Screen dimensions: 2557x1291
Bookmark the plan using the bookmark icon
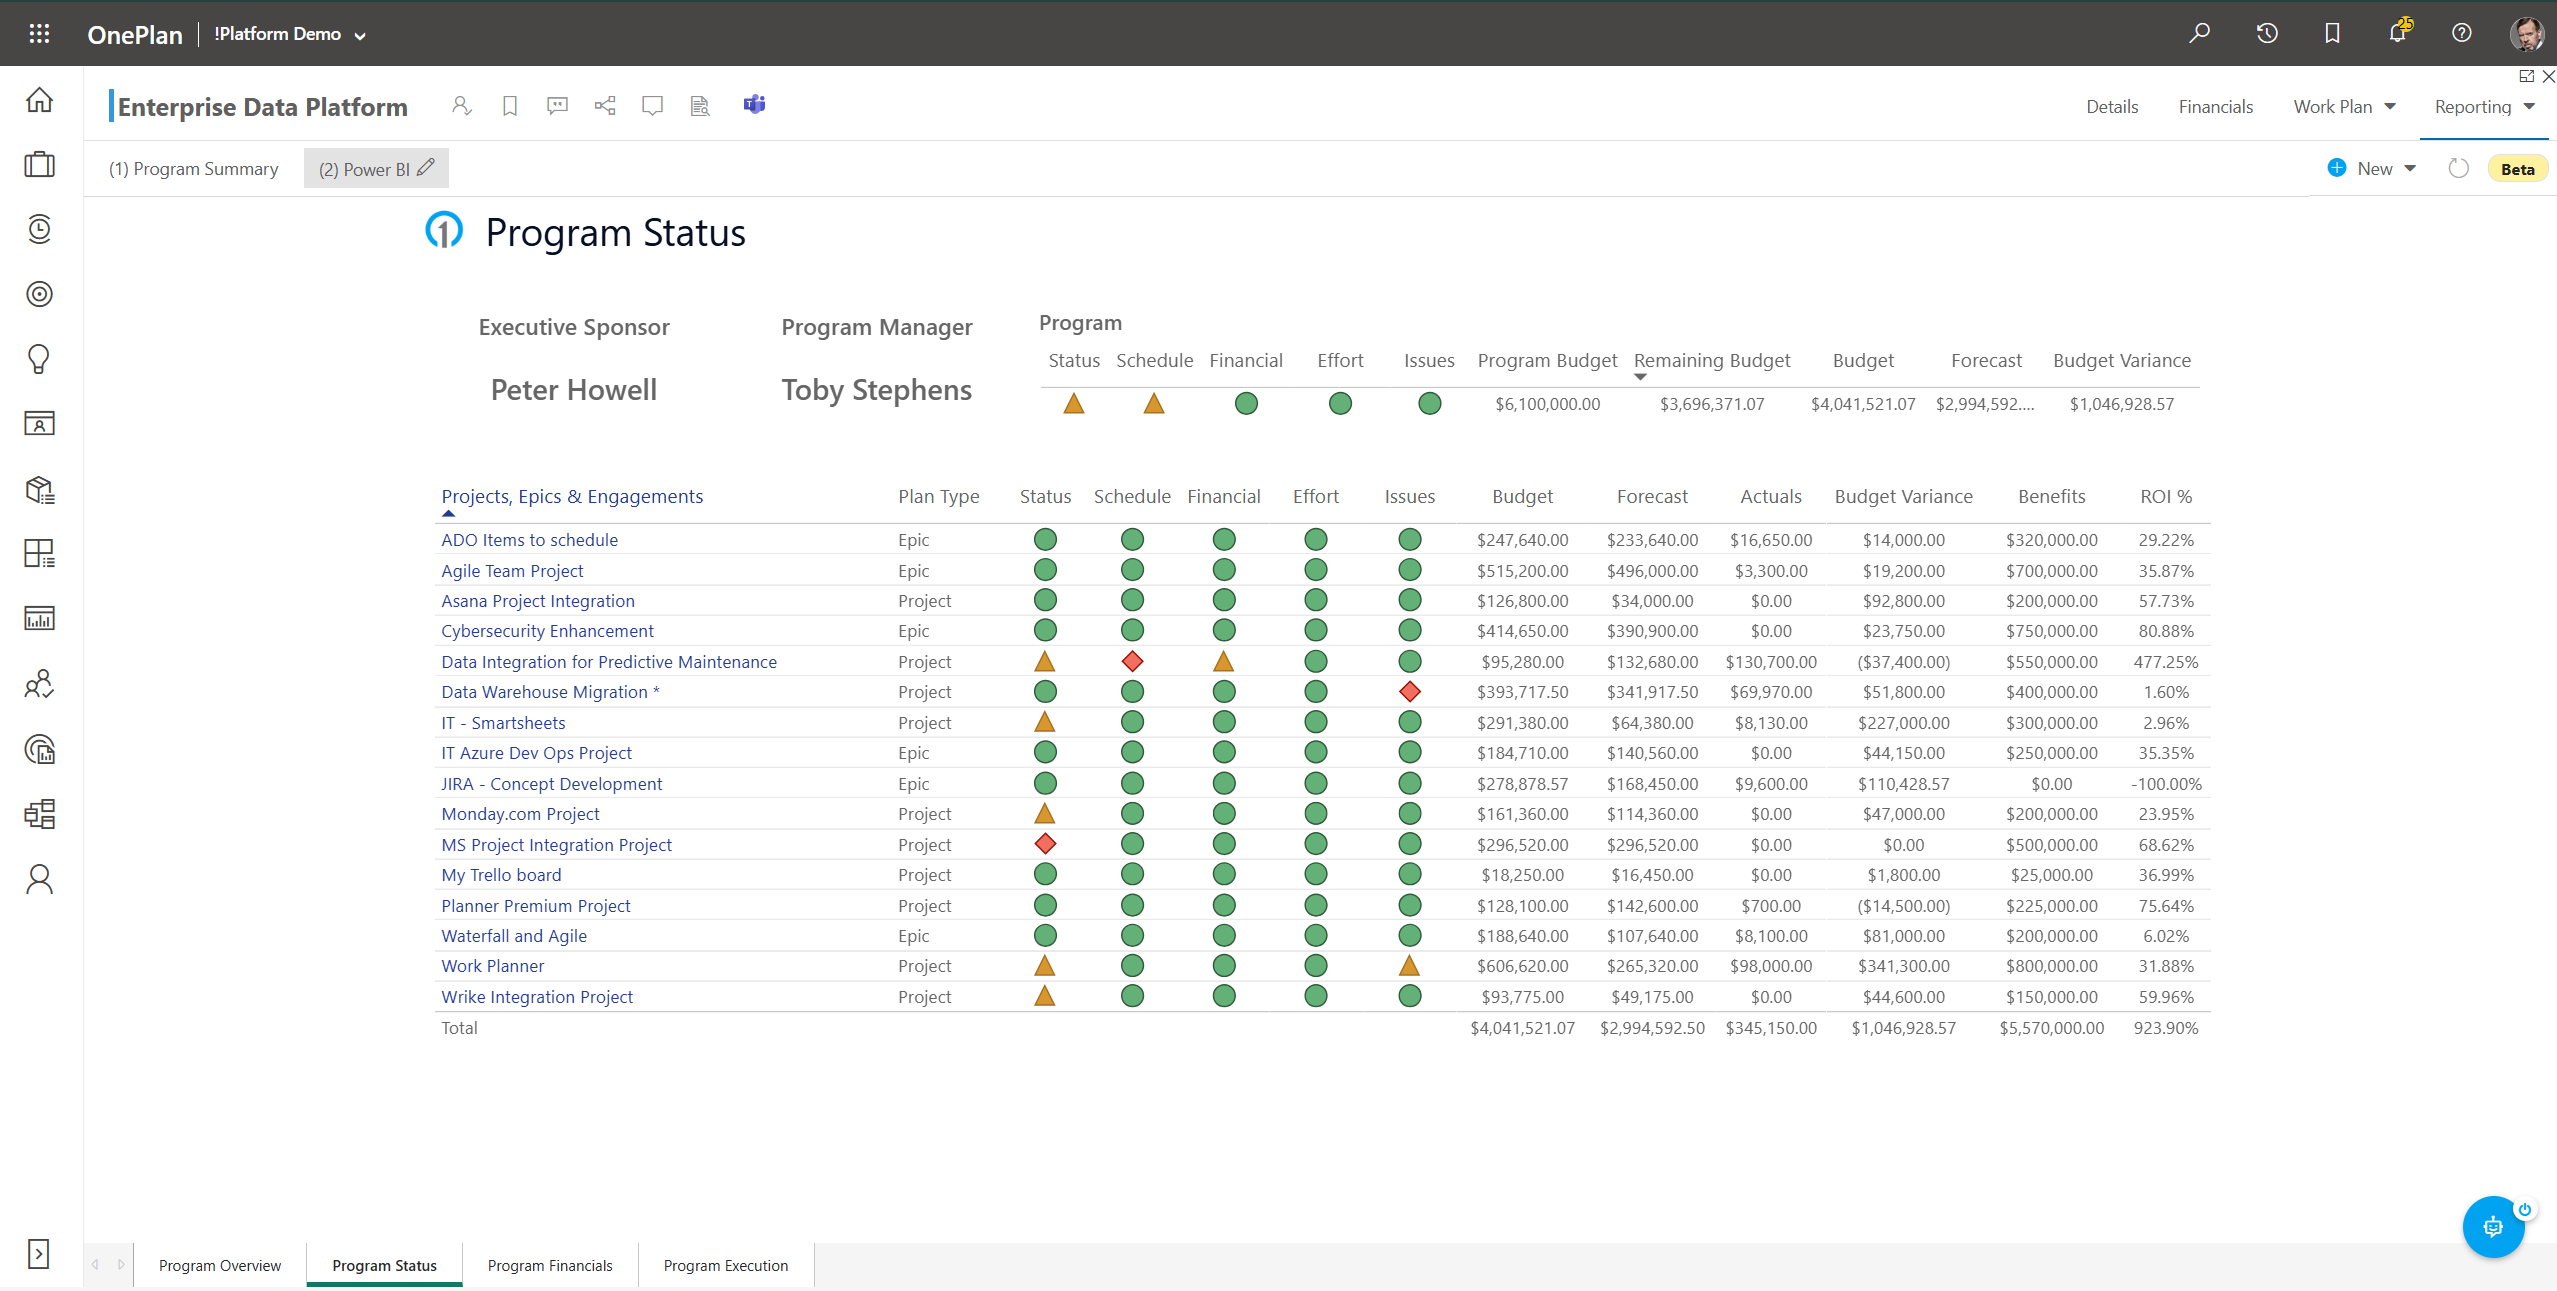(x=509, y=105)
